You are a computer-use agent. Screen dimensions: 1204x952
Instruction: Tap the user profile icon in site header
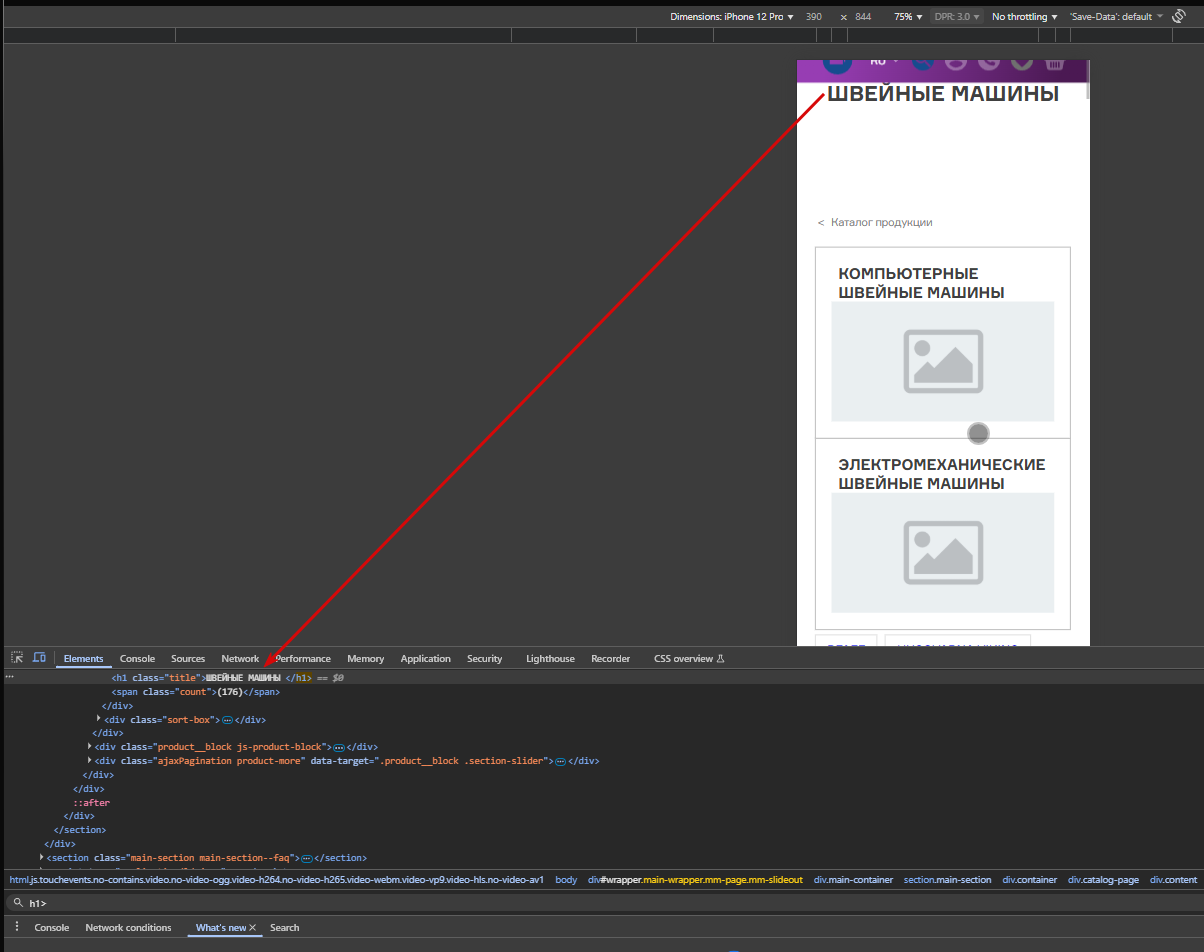956,64
